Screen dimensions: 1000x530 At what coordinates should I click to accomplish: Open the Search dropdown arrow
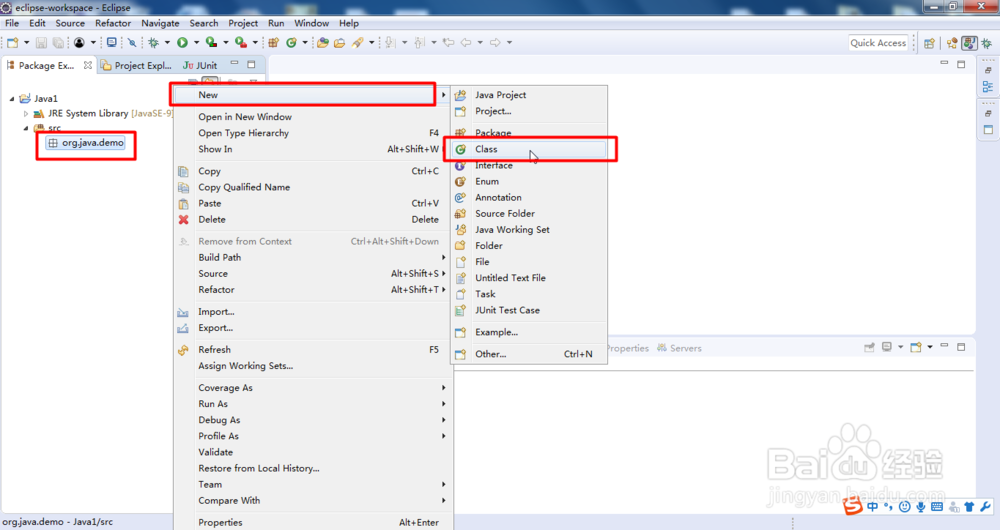pyautogui.click(x=371, y=43)
